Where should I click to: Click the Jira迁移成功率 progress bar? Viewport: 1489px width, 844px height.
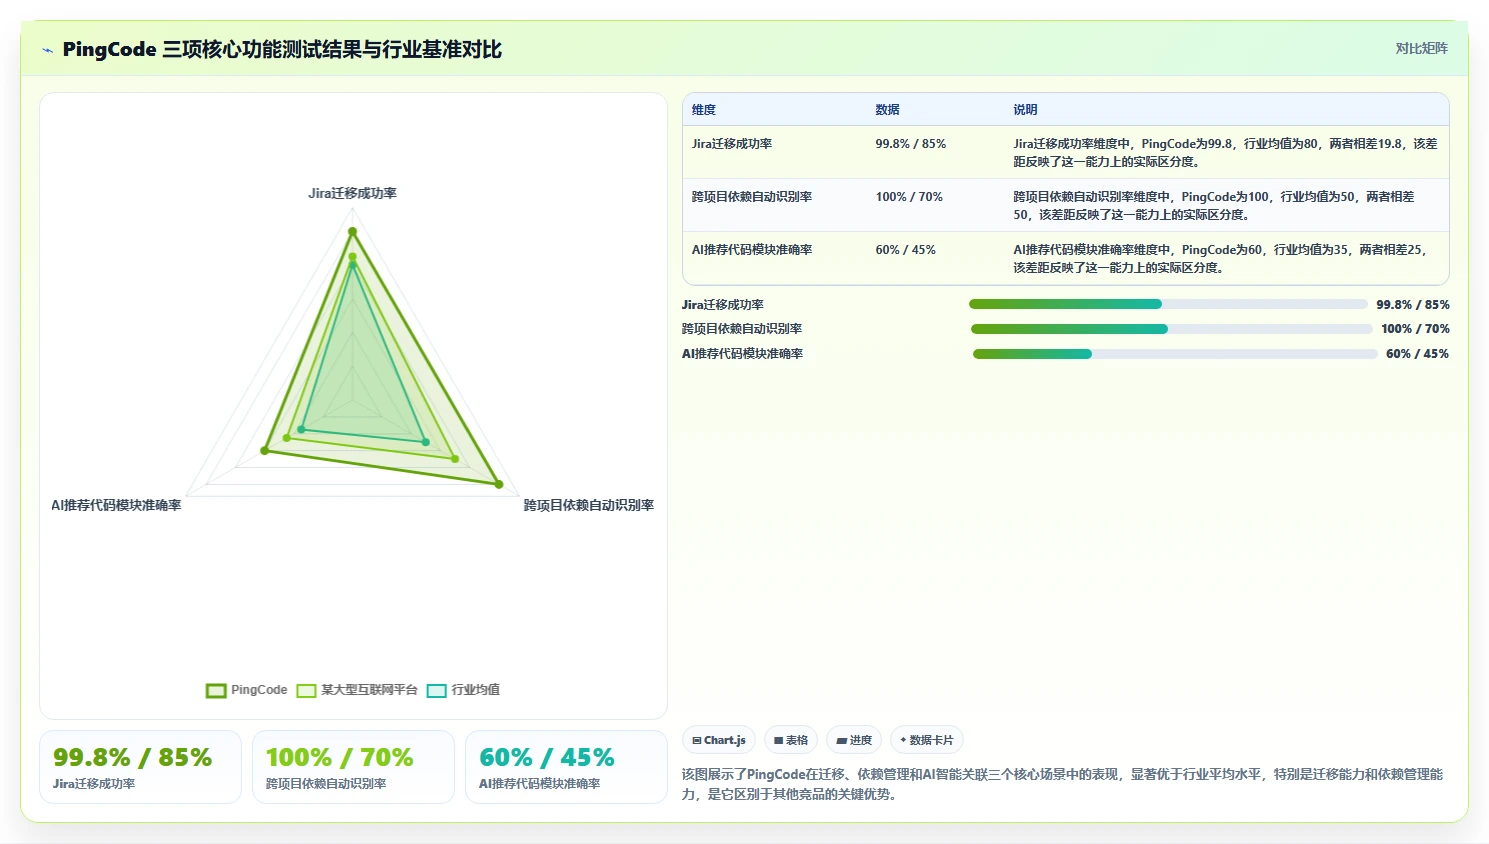(1168, 304)
